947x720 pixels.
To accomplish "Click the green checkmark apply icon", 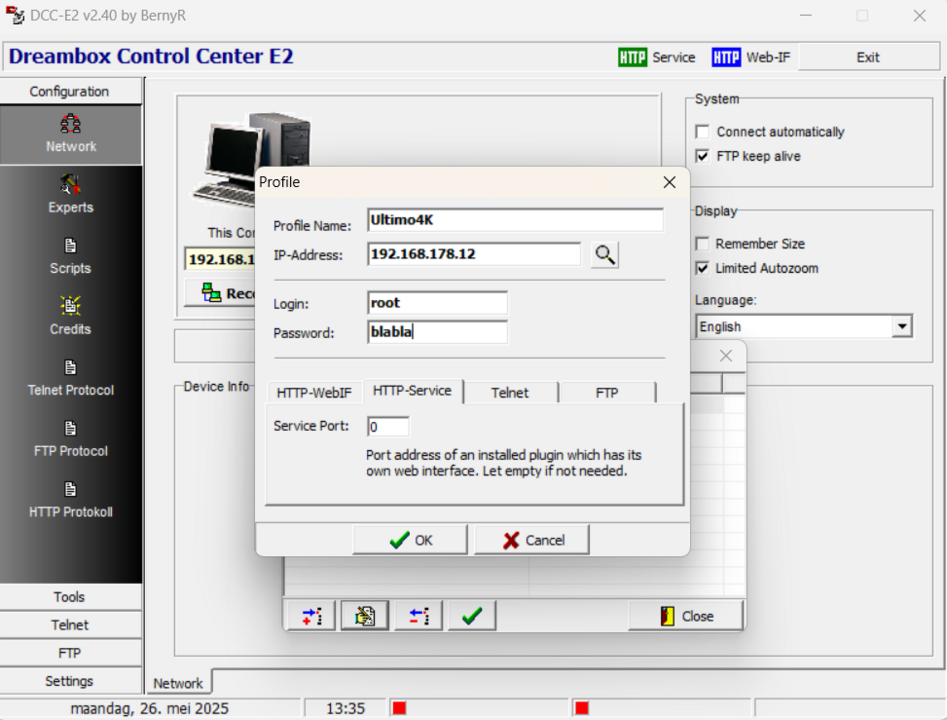I will click(x=471, y=615).
